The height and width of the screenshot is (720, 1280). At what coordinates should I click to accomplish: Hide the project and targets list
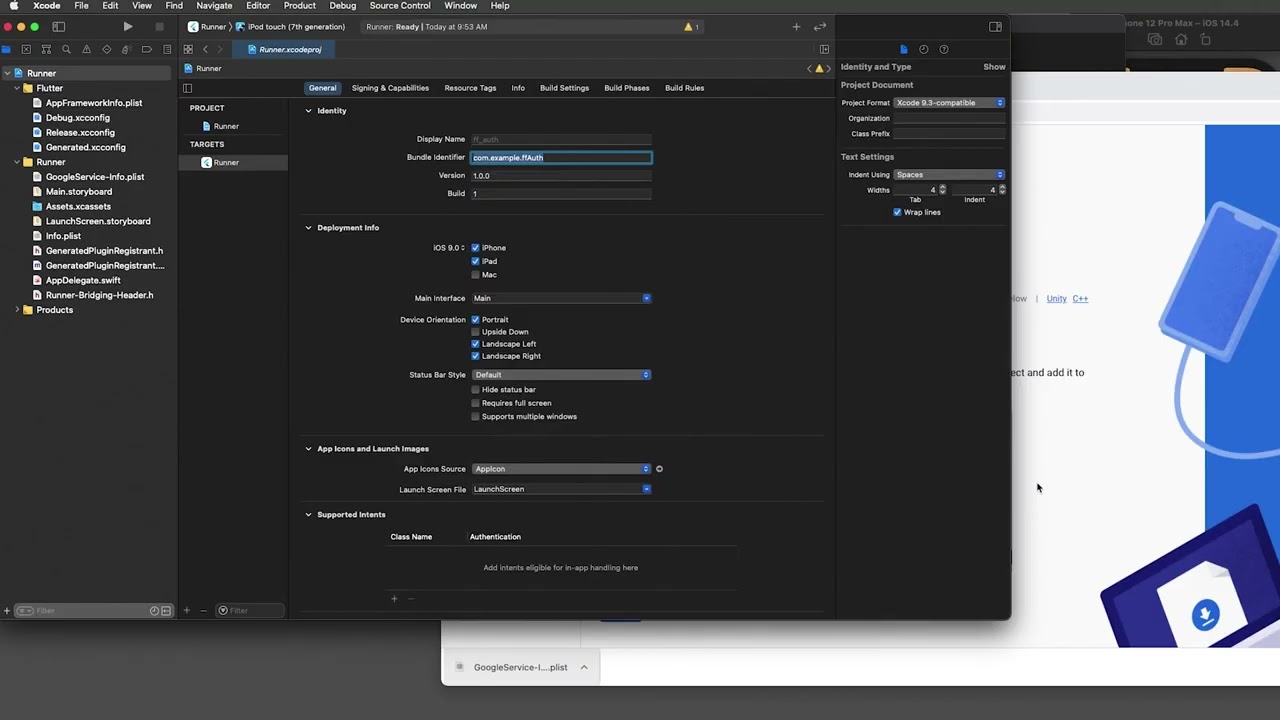click(187, 88)
